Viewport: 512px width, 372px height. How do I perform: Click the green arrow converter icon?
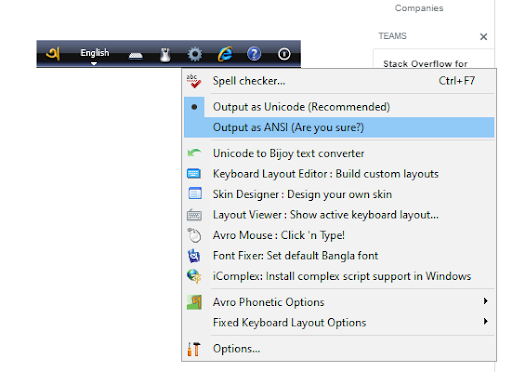[x=194, y=153]
